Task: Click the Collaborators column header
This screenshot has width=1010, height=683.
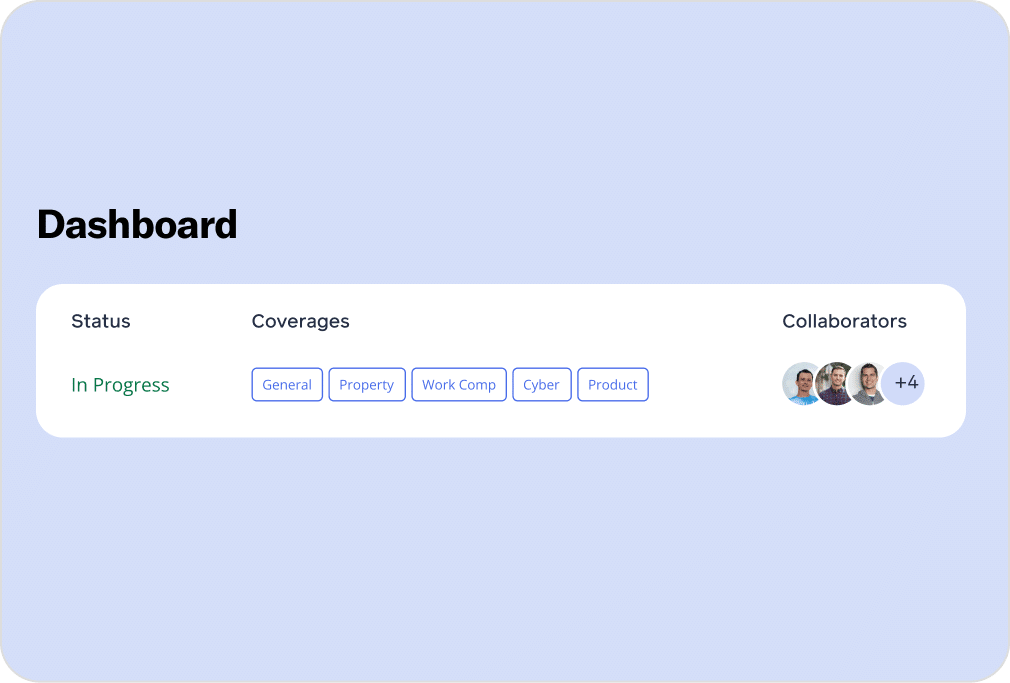Action: [x=844, y=321]
